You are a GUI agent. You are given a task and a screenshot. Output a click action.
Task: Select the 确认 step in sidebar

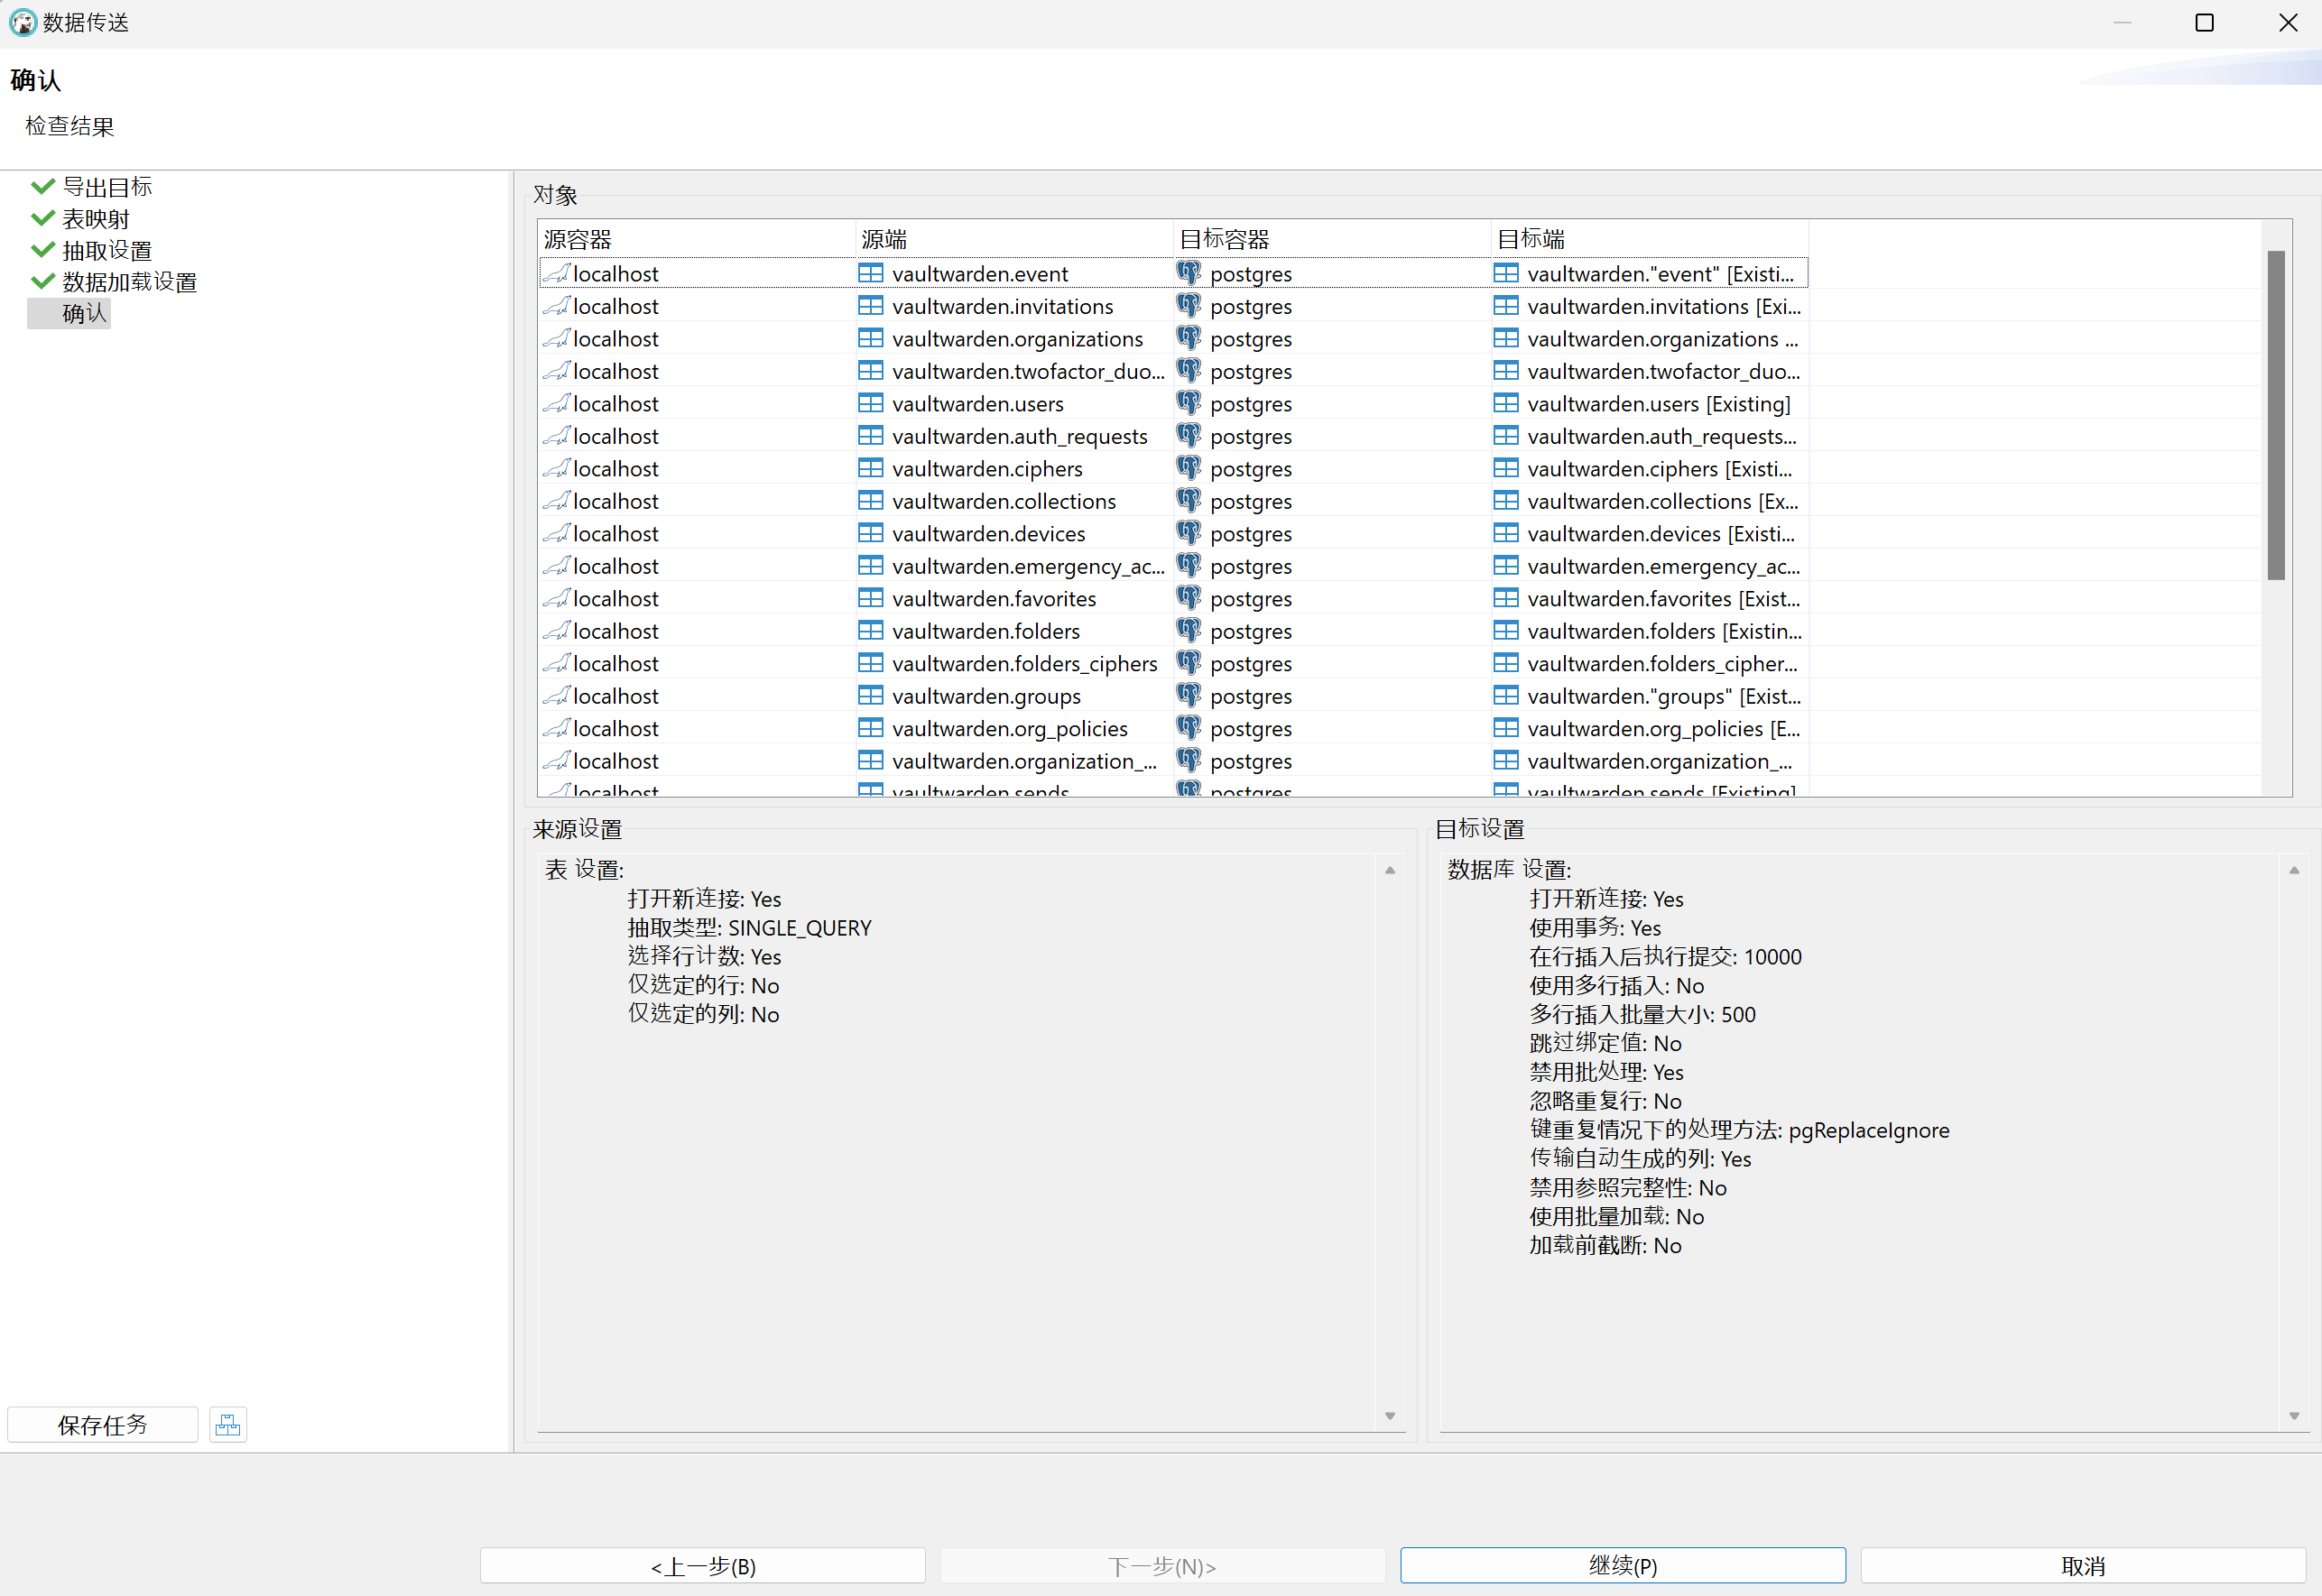point(83,313)
